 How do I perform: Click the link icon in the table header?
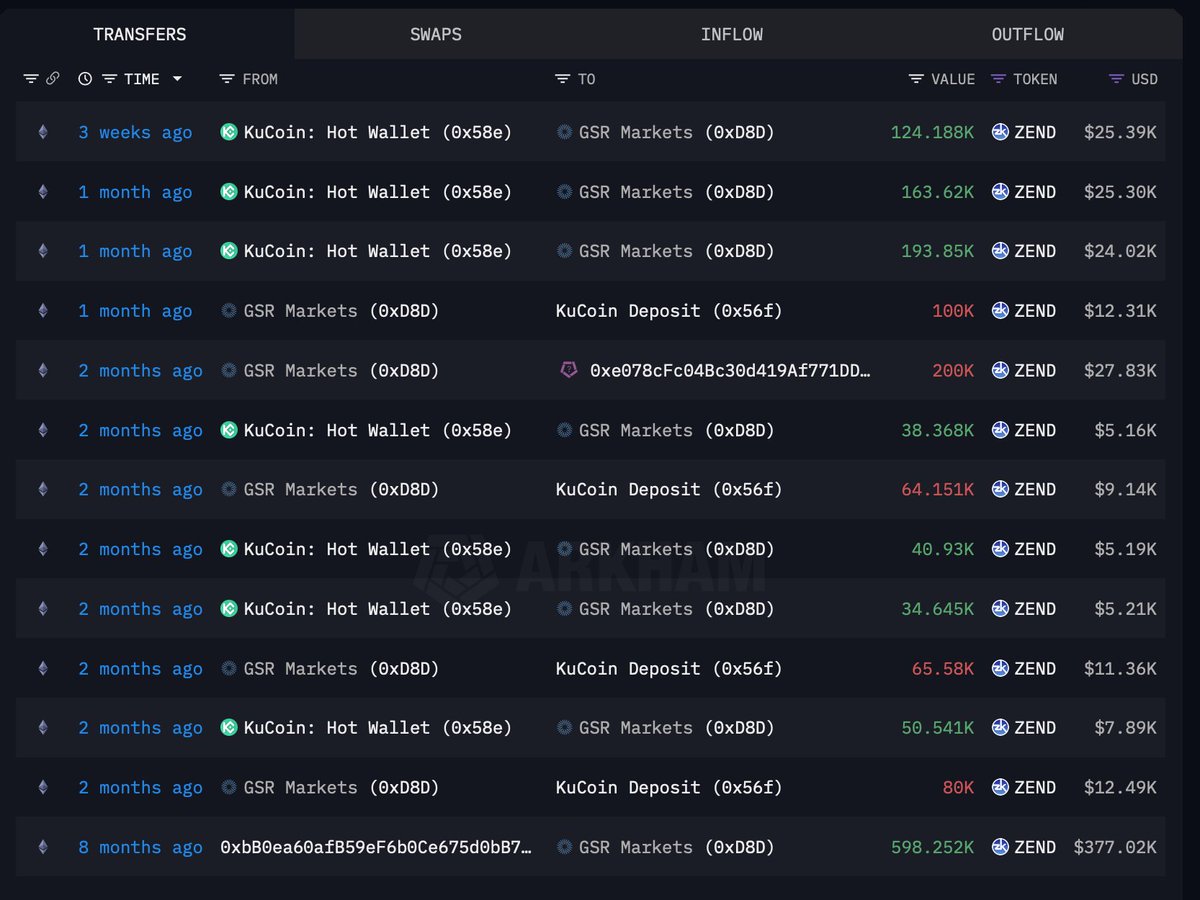point(53,79)
